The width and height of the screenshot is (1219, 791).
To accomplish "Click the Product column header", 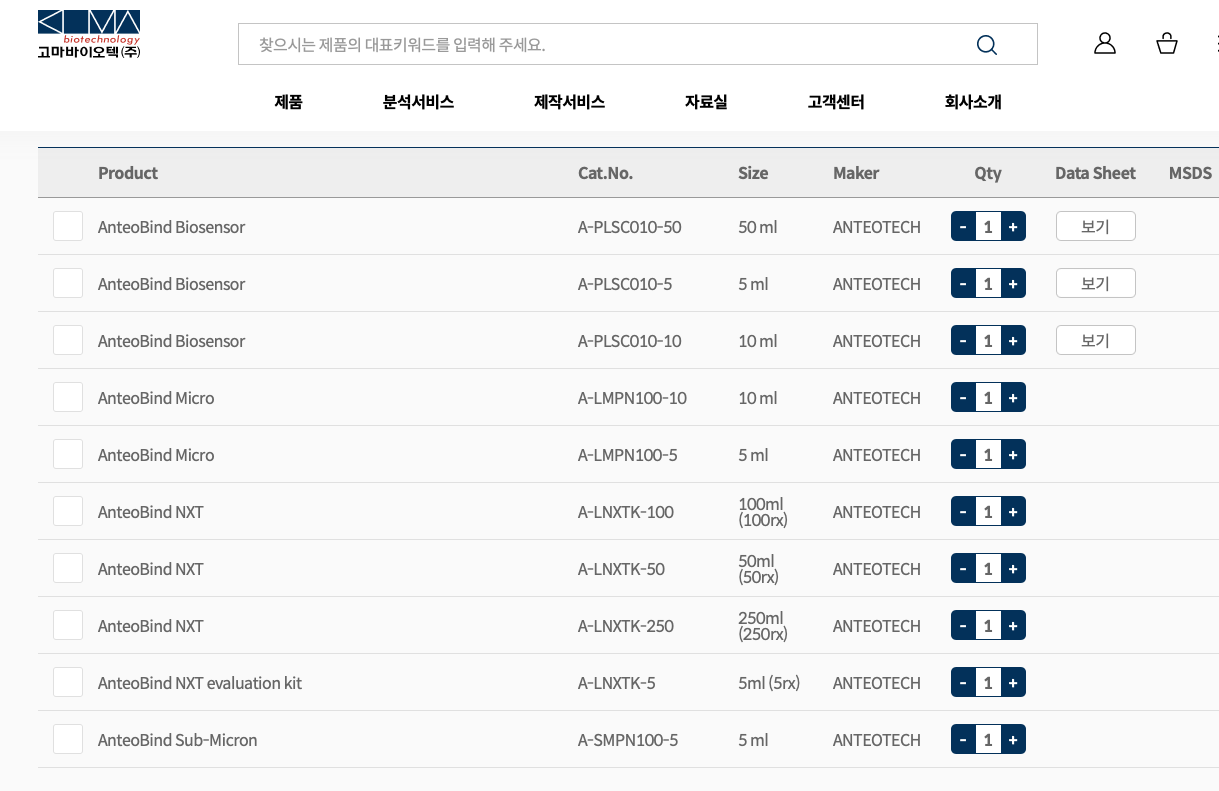I will click(128, 173).
